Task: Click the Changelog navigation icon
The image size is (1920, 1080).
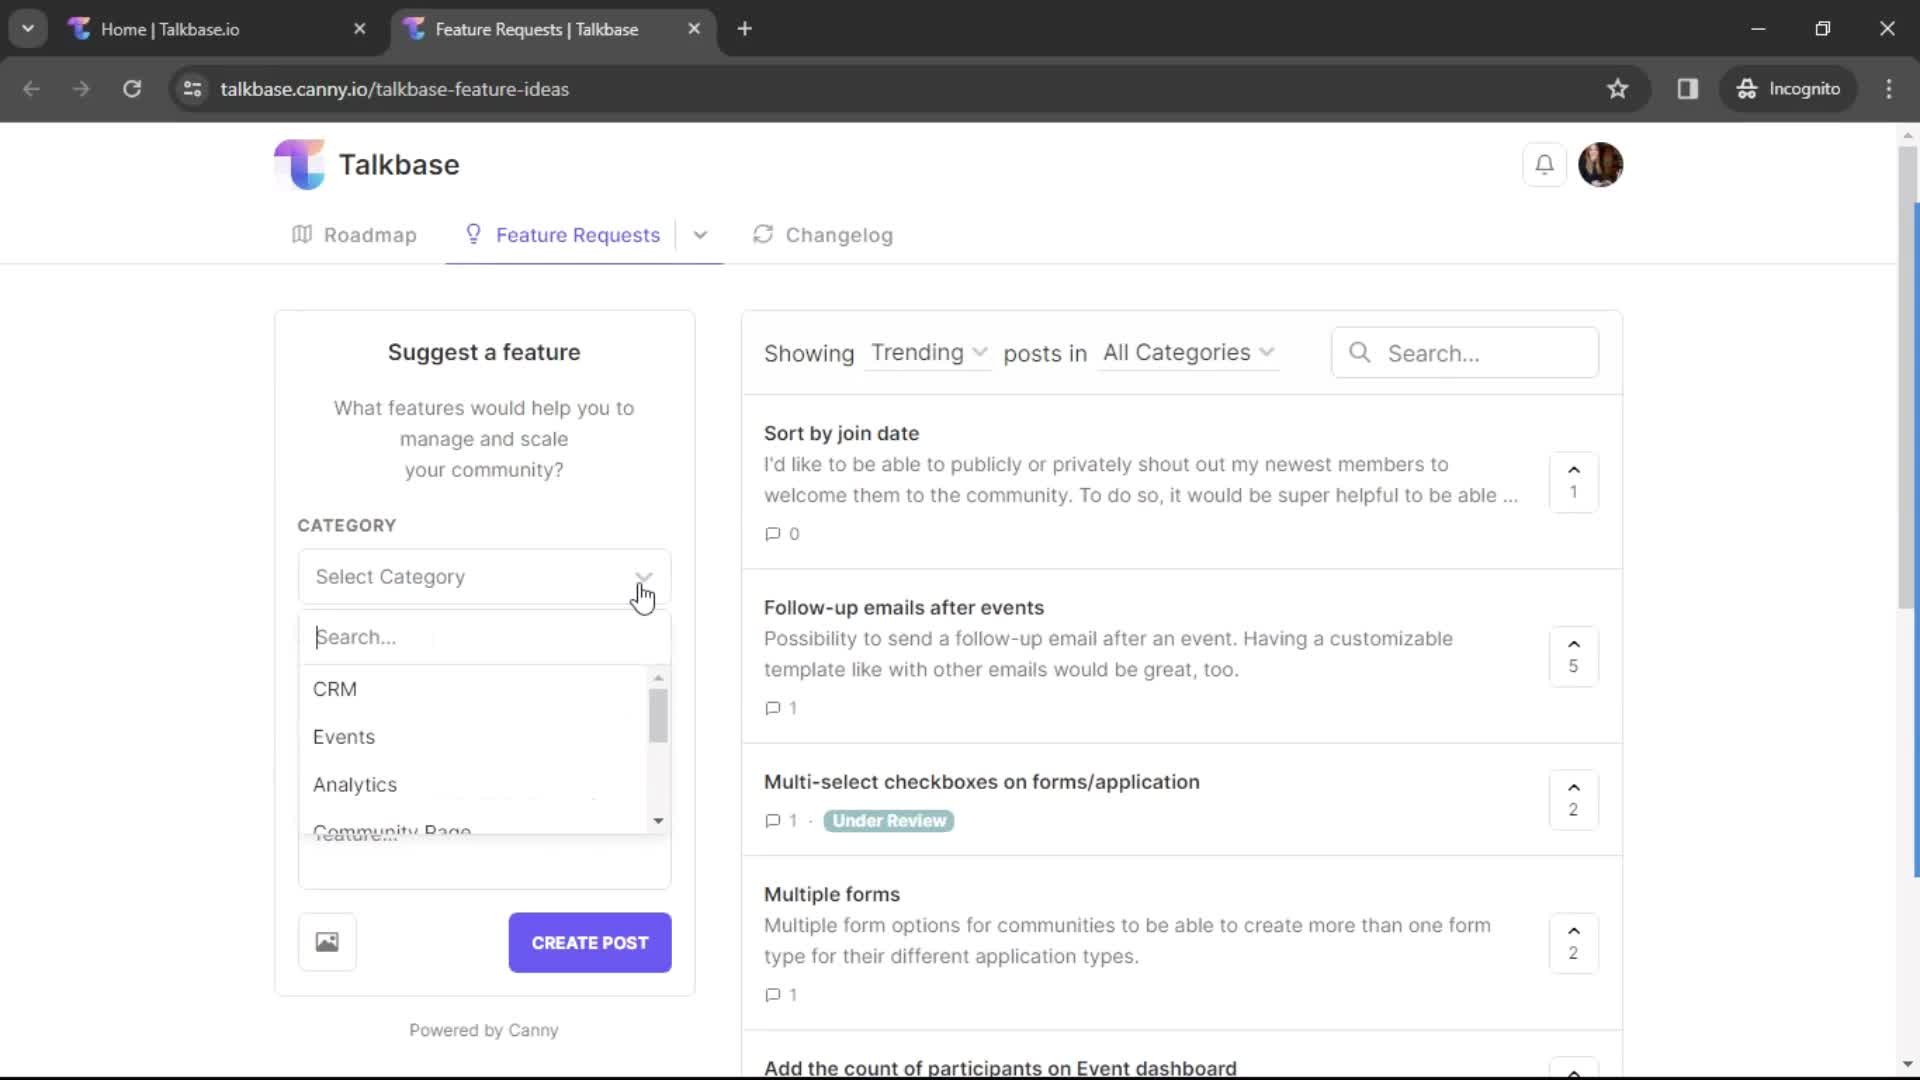Action: (760, 233)
